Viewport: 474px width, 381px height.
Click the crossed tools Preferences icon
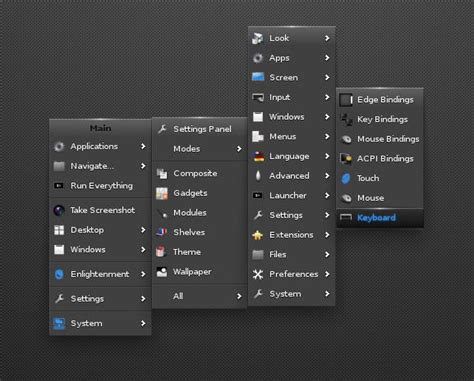258,274
